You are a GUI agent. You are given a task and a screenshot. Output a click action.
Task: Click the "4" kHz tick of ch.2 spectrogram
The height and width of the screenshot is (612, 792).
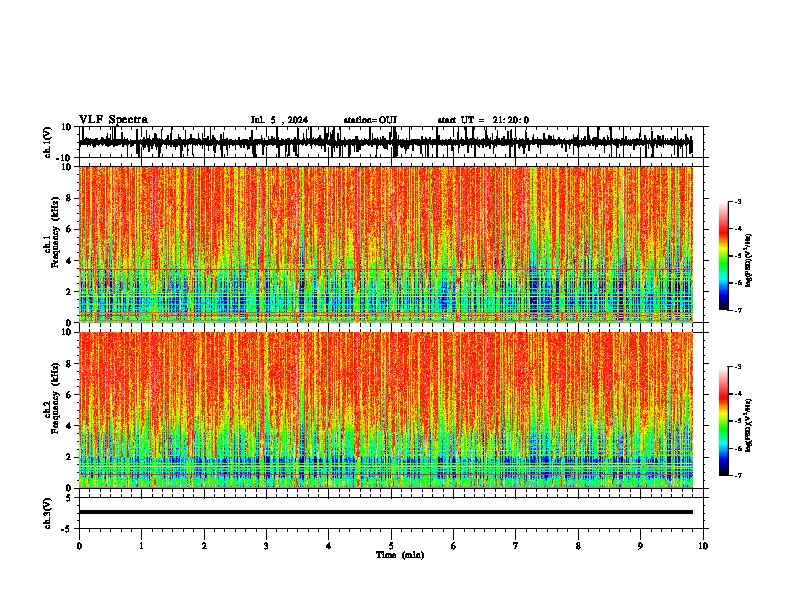69,426
